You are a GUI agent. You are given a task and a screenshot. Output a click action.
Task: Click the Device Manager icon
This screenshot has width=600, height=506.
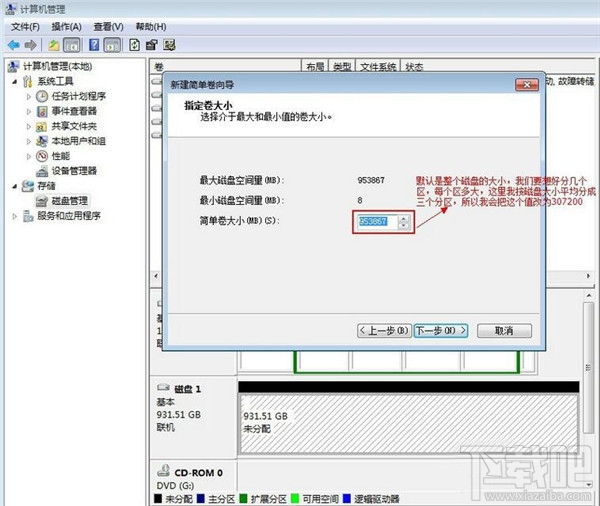tap(42, 171)
